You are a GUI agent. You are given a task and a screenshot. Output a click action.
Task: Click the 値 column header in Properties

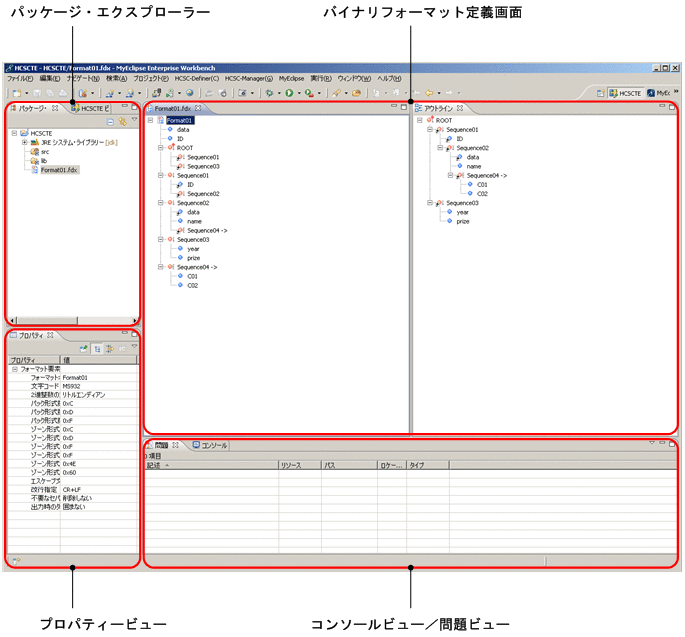tap(99, 360)
